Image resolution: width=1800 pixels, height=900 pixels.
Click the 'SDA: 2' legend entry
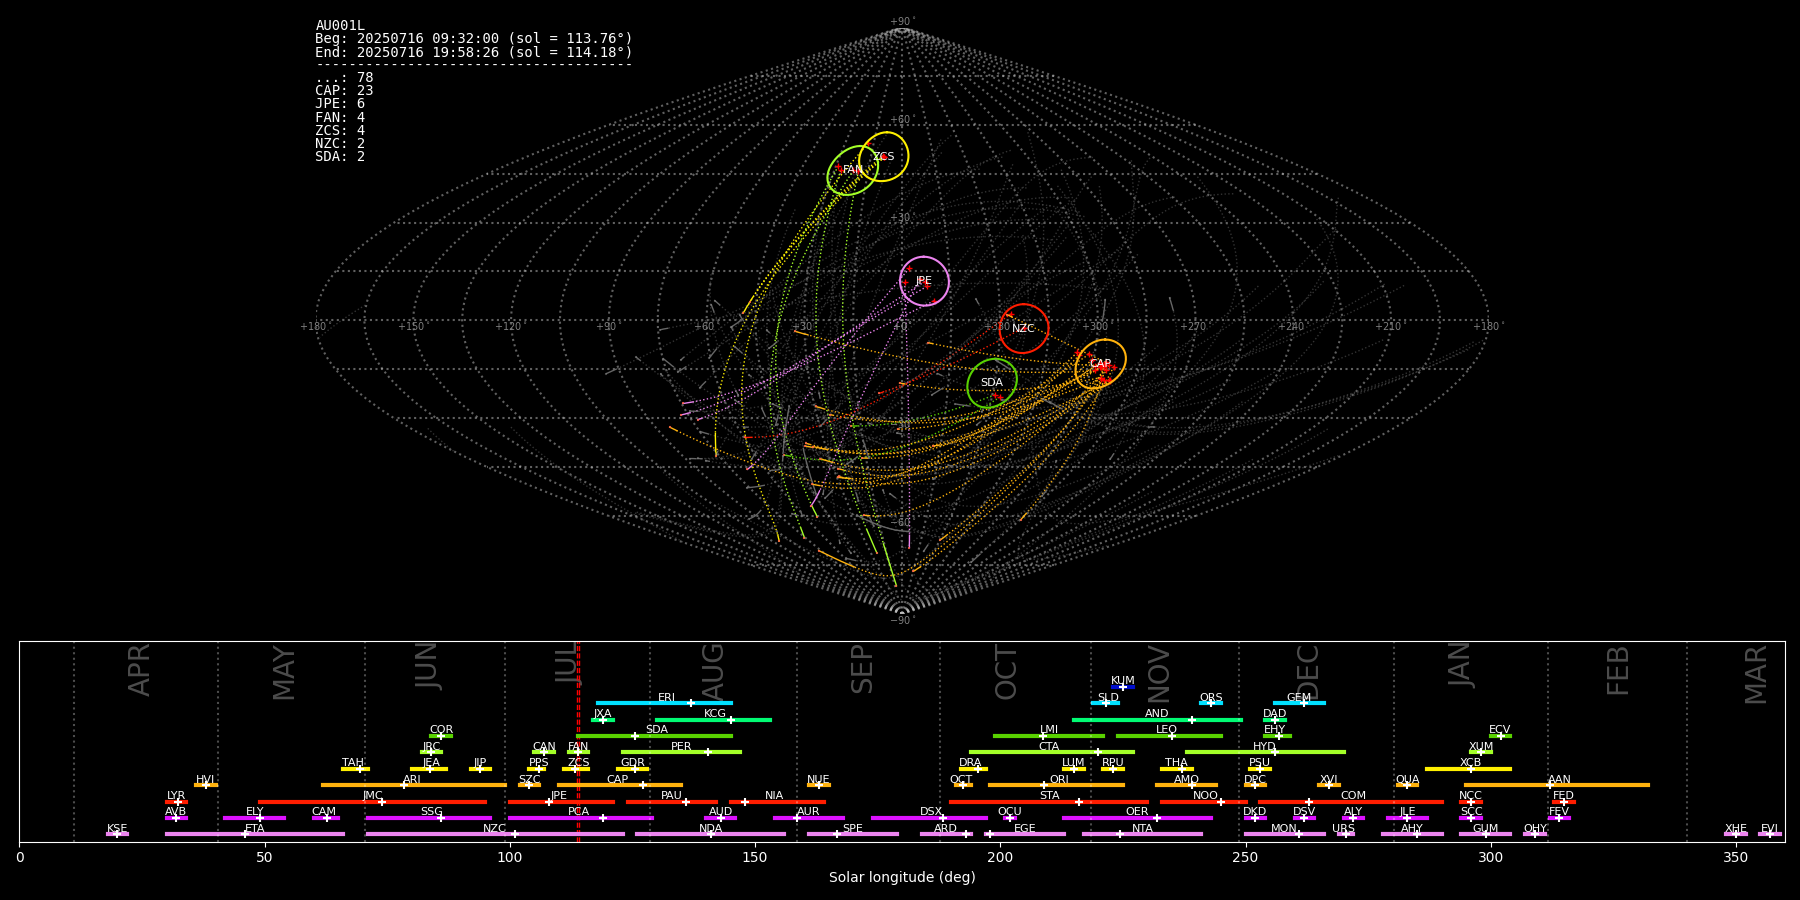click(x=340, y=156)
